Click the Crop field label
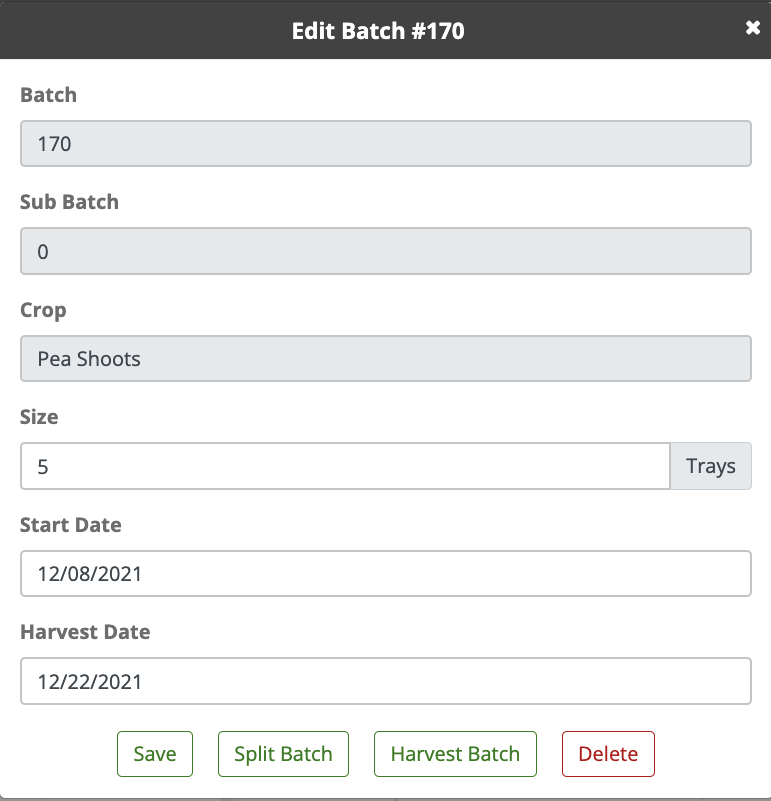This screenshot has height=801, width=771. point(43,310)
